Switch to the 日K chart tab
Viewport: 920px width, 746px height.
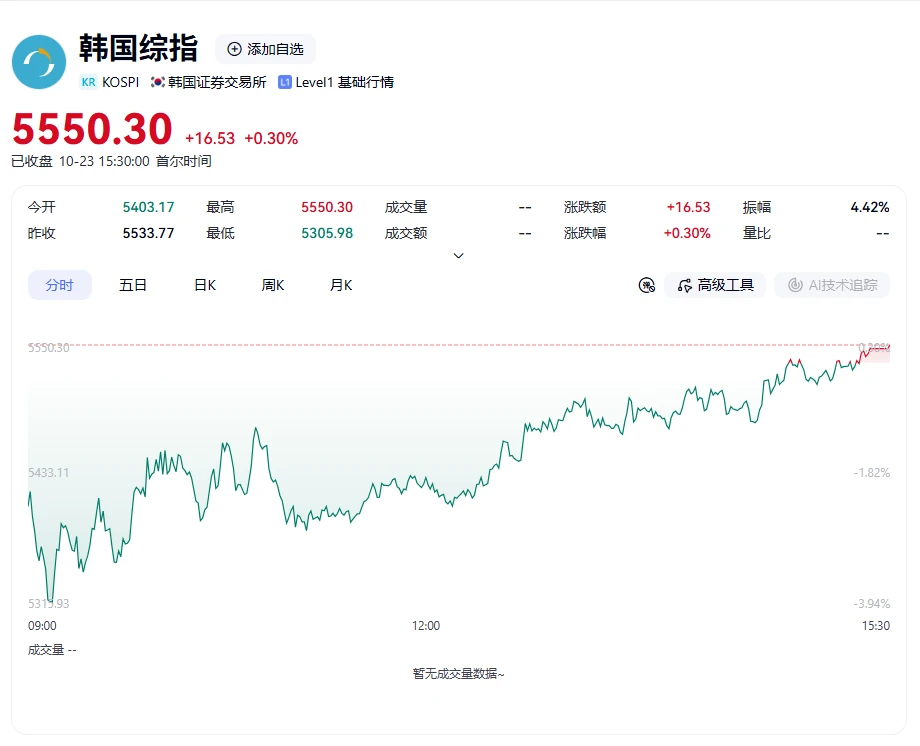coord(205,285)
